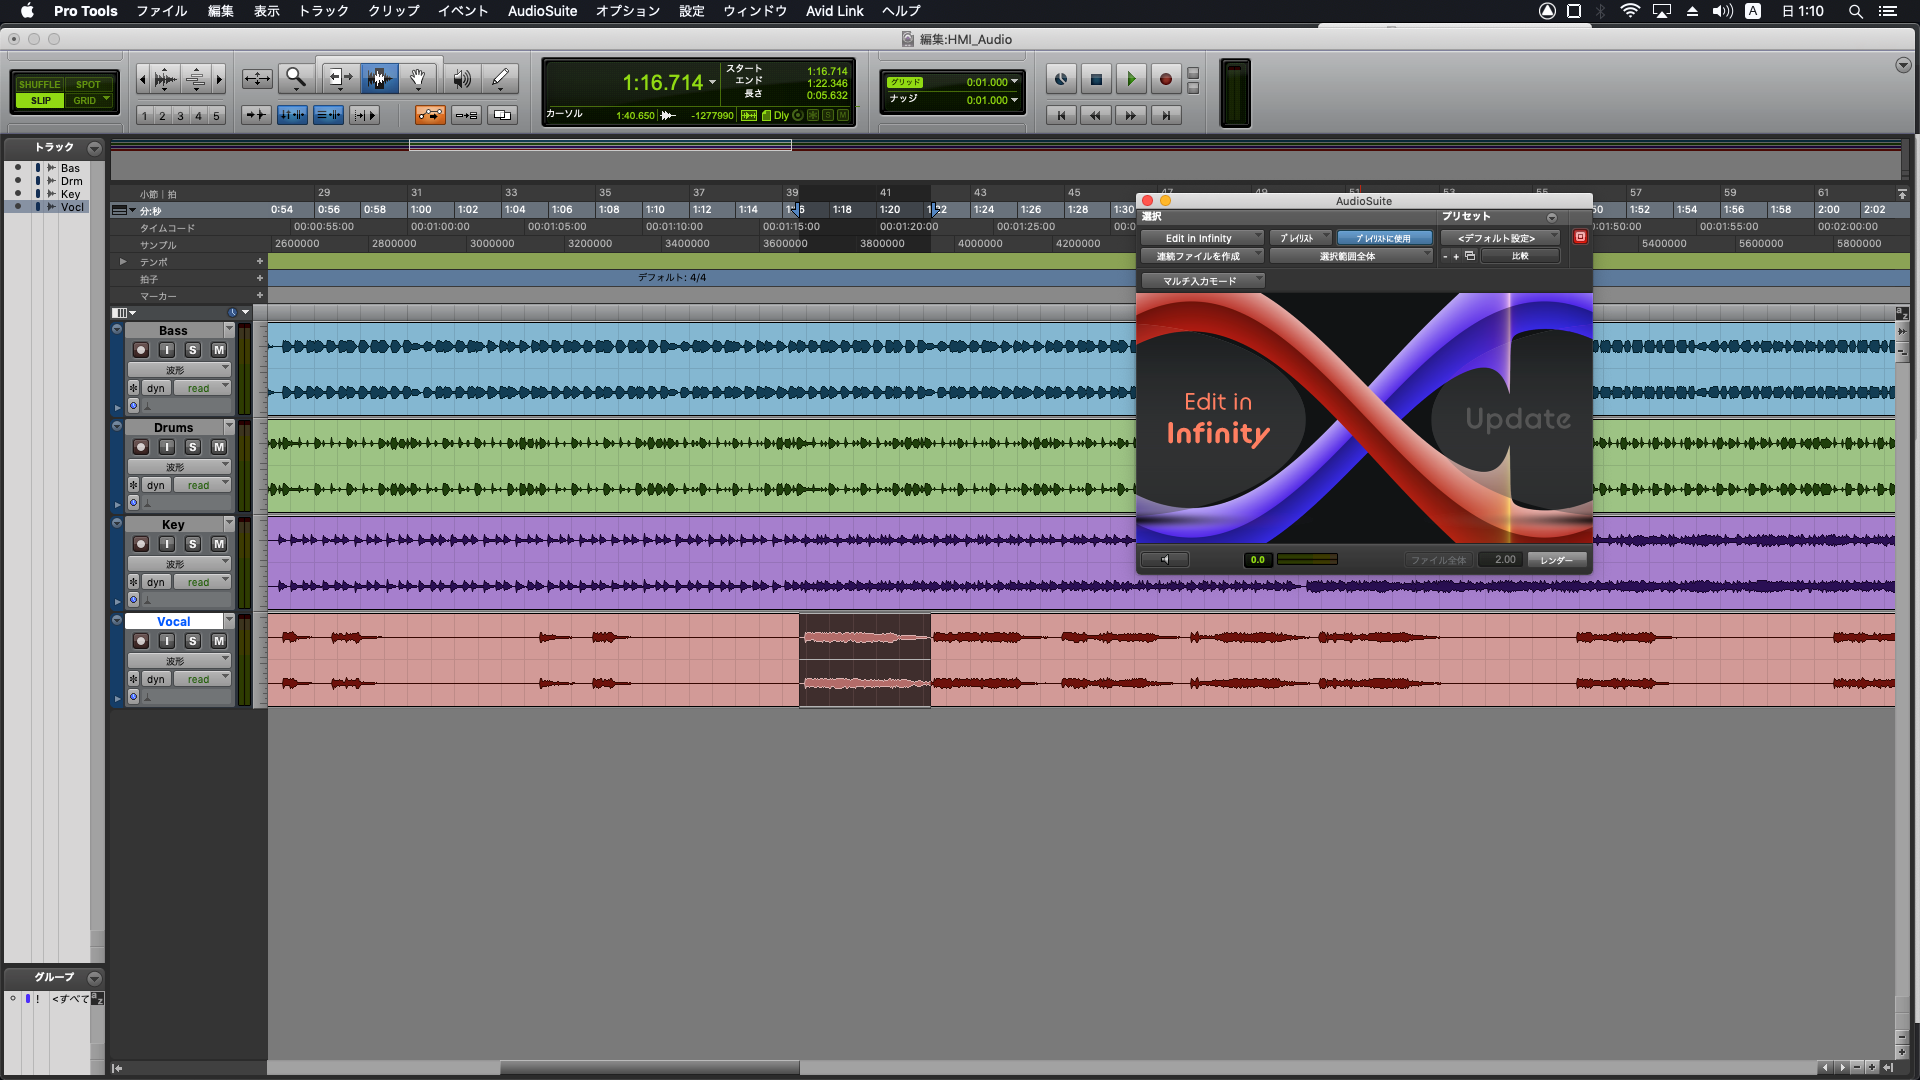Toggle the orange Automation Follows Edit icon

tap(430, 115)
